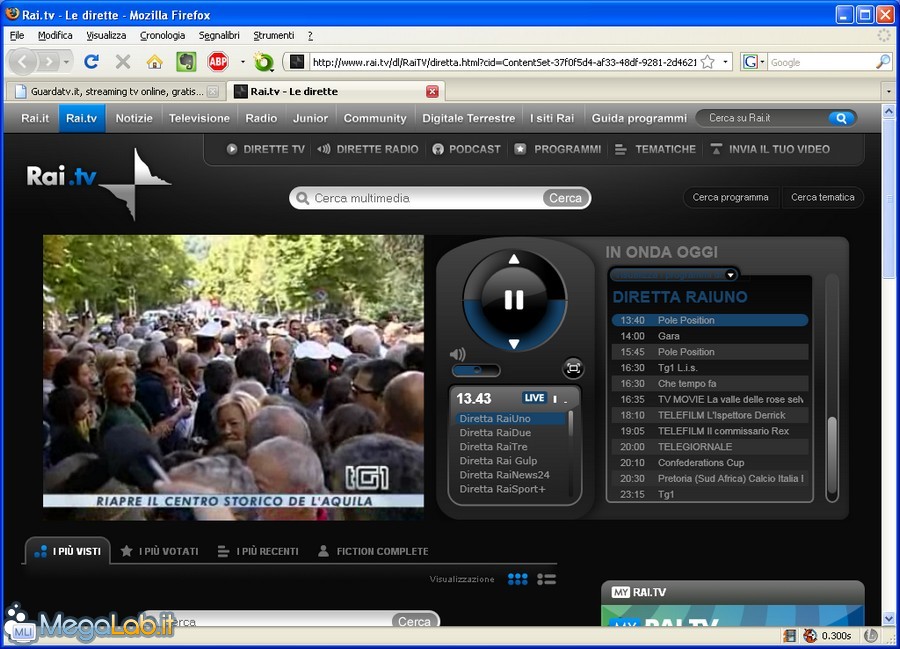Open the Adblock Plus dropdown arrow

pos(242,61)
